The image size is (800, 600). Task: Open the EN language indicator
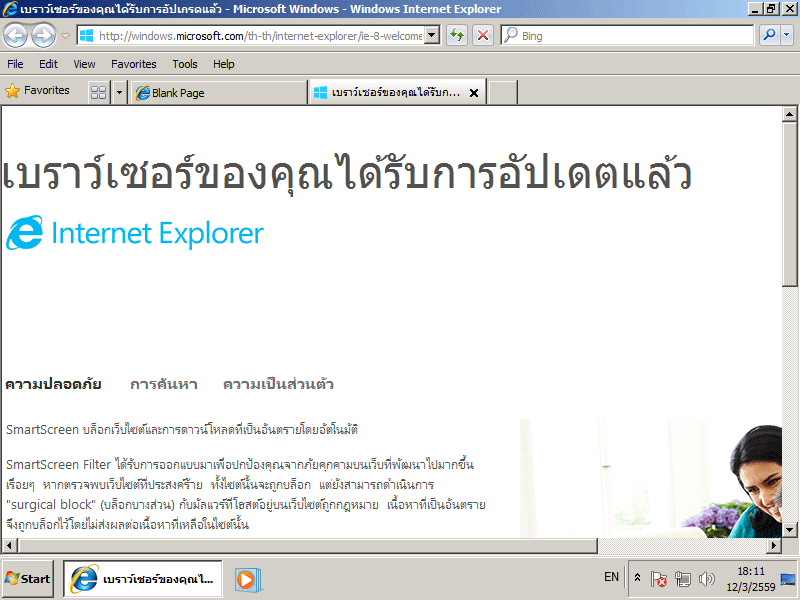(611, 577)
